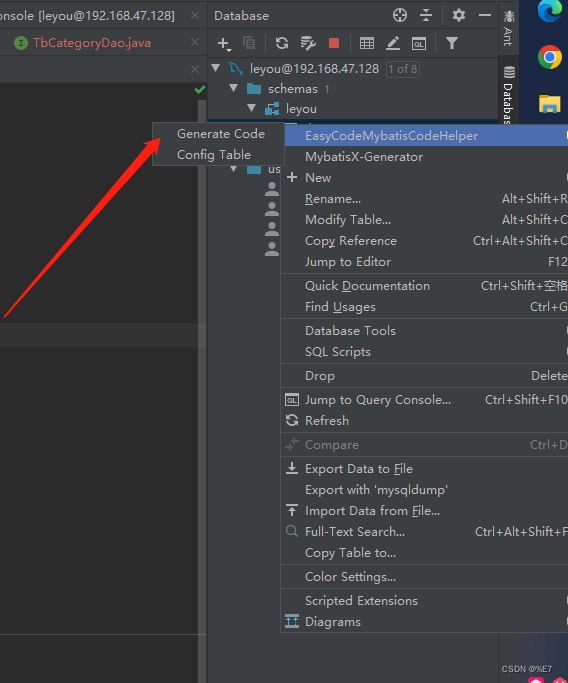Screen dimensions: 568x683
Task: Open the New submenu
Action: (x=424, y=178)
